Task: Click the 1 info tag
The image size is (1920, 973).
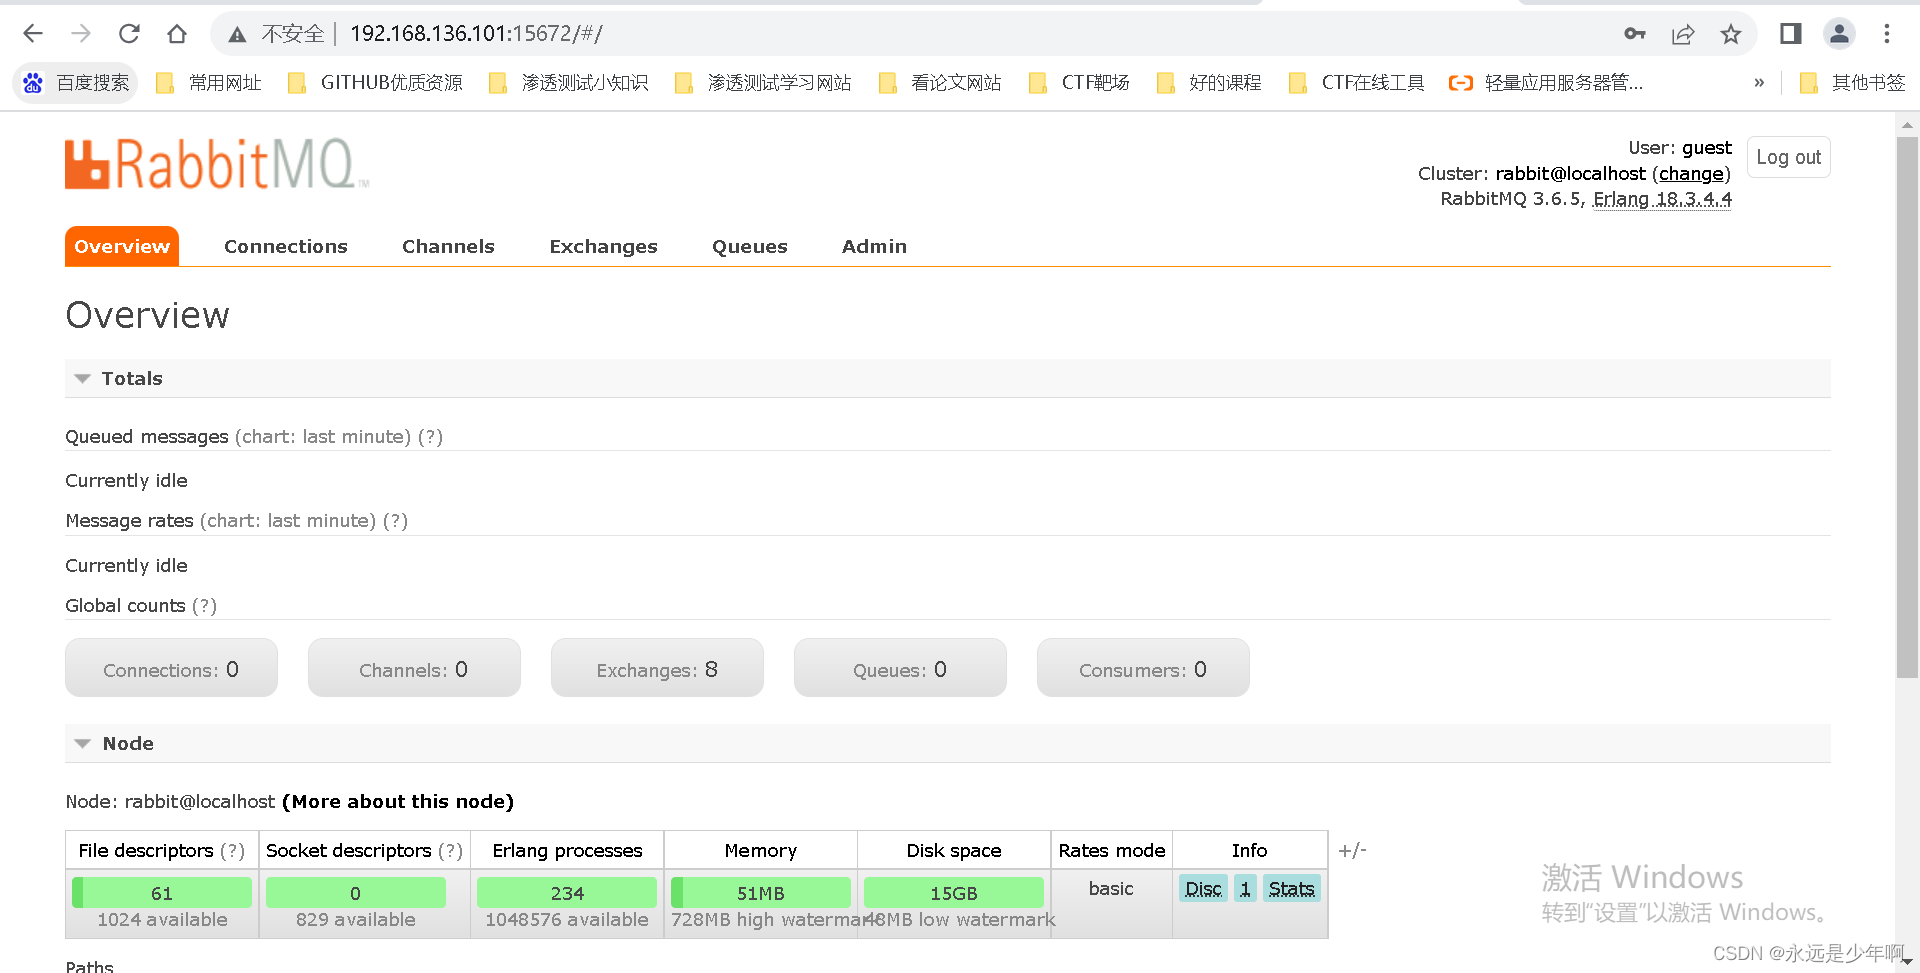Action: coord(1245,889)
